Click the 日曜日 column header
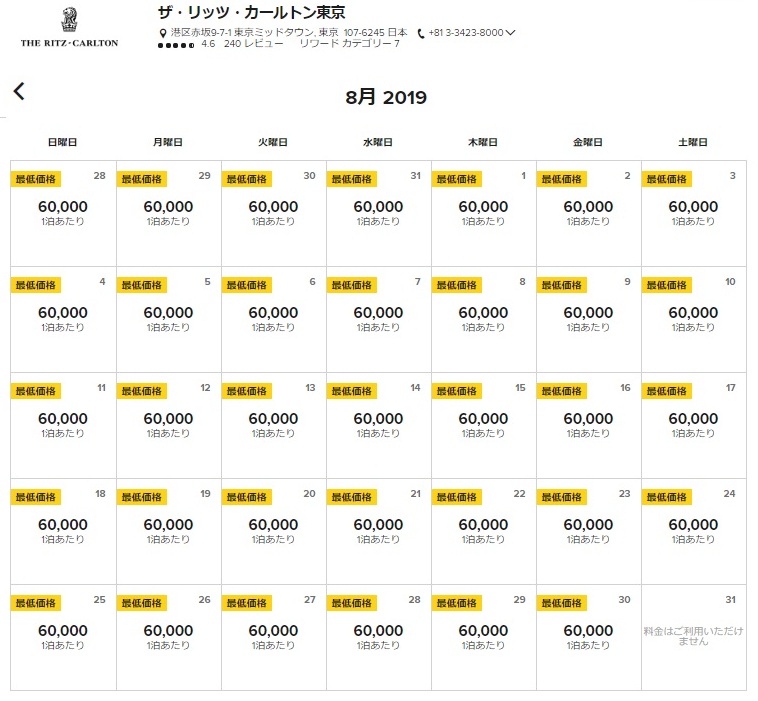Image resolution: width=758 pixels, height=701 pixels. pyautogui.click(x=62, y=142)
